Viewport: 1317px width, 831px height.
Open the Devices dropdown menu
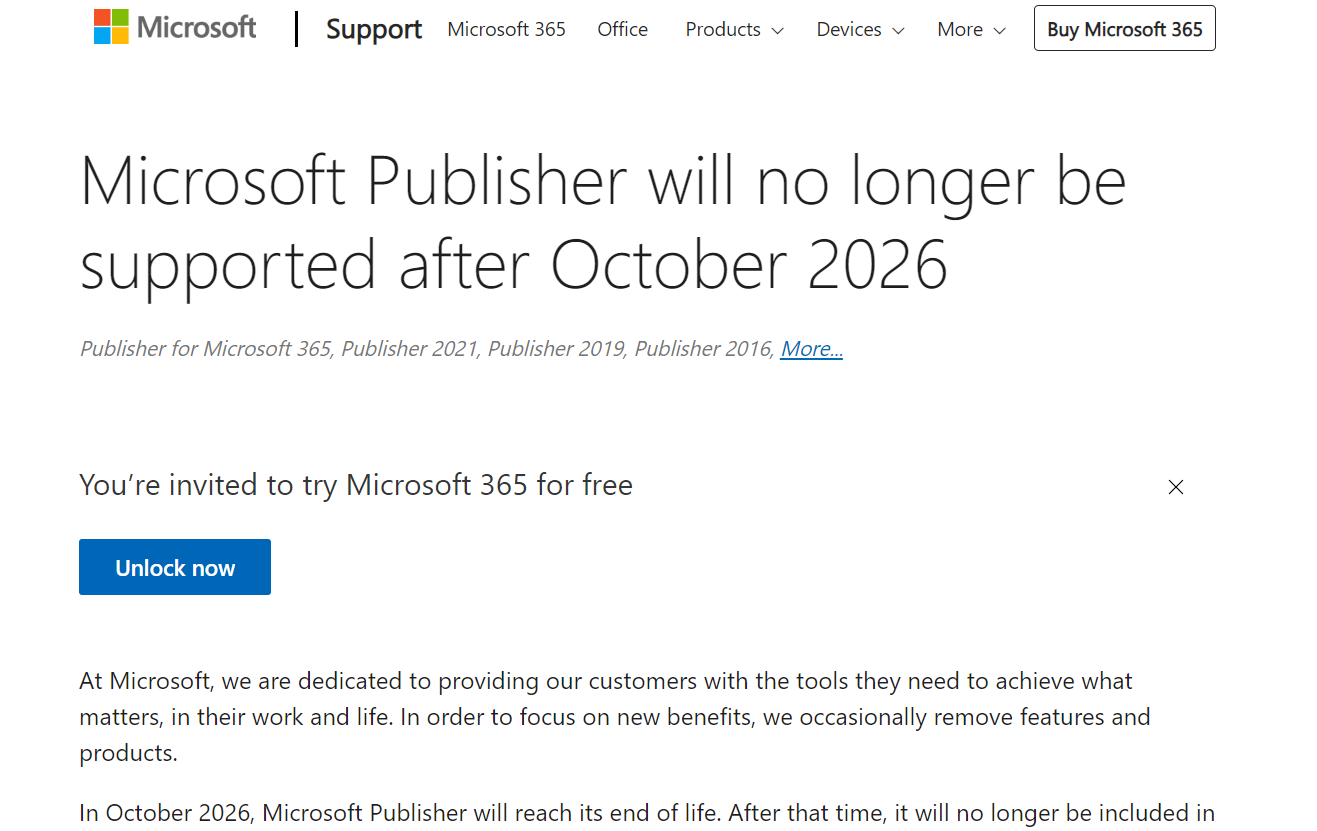847,29
